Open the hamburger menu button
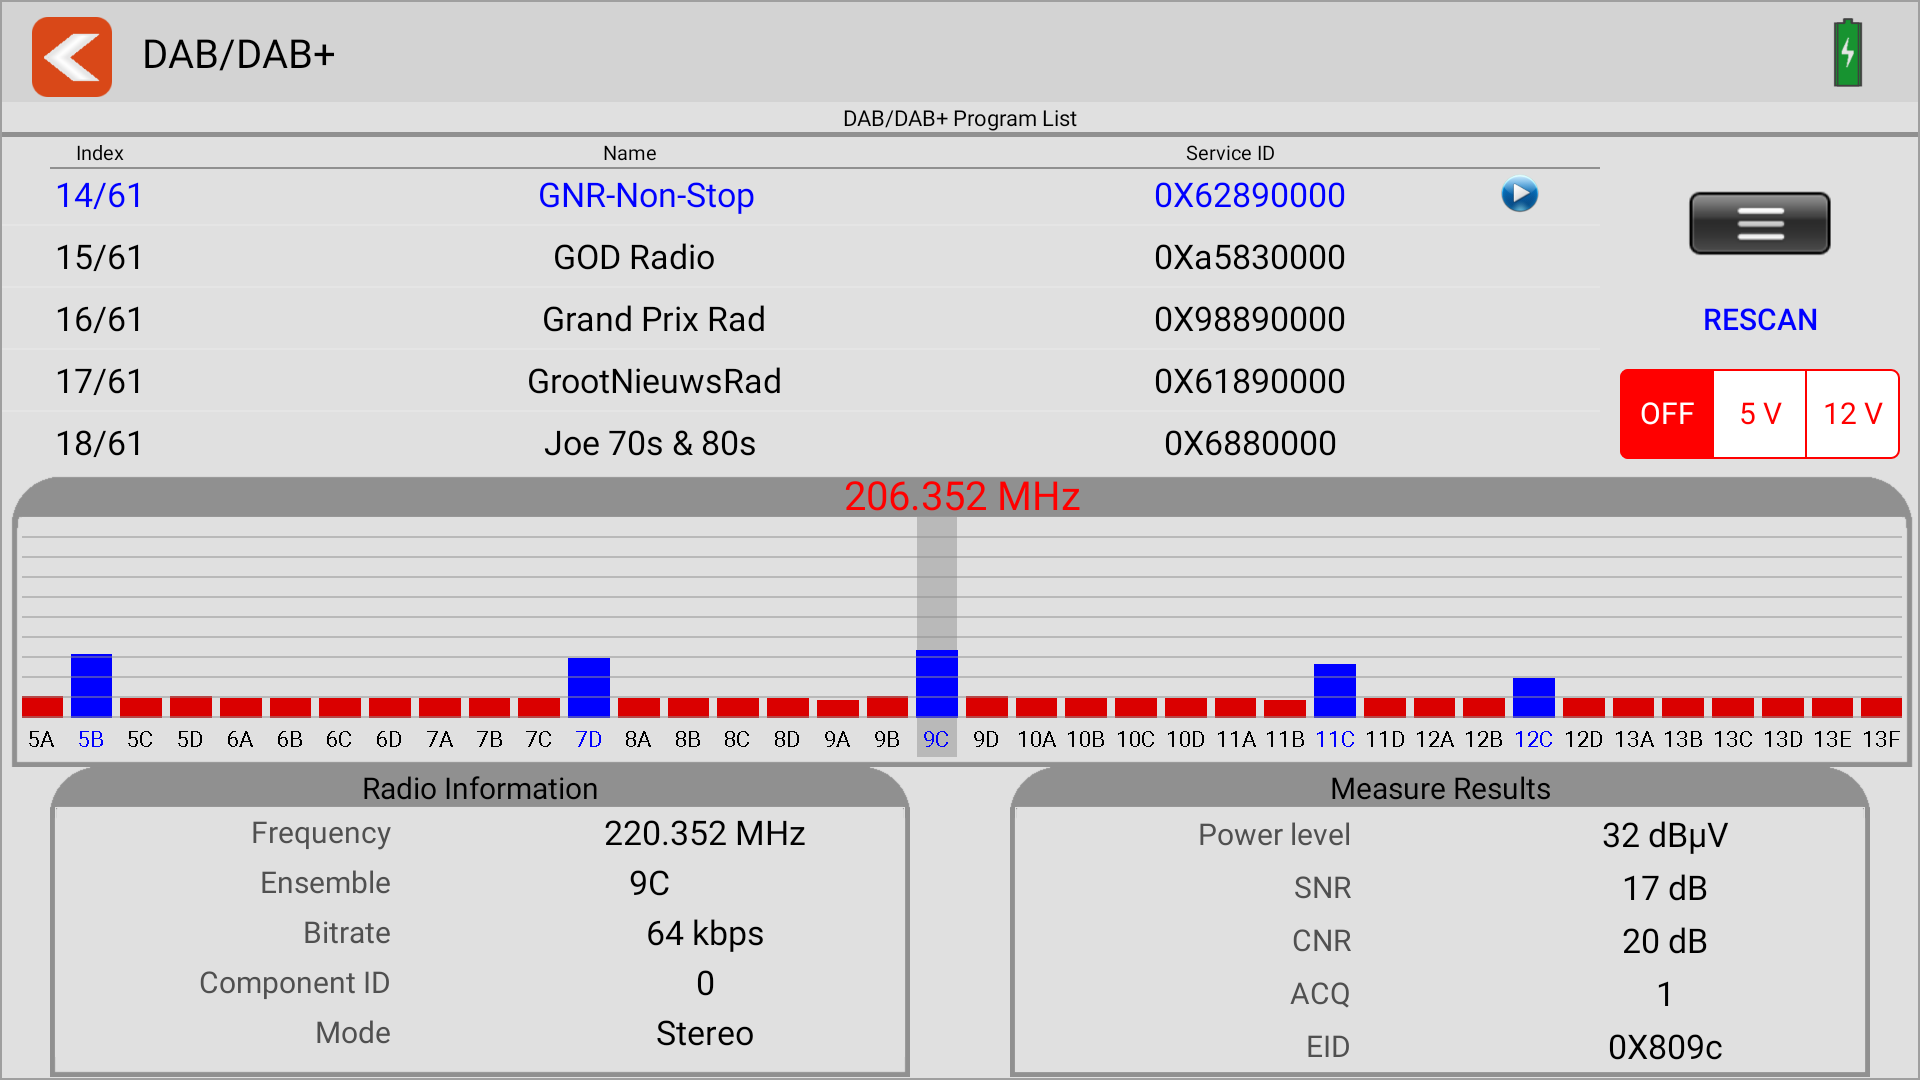This screenshot has height=1080, width=1920. click(1760, 223)
